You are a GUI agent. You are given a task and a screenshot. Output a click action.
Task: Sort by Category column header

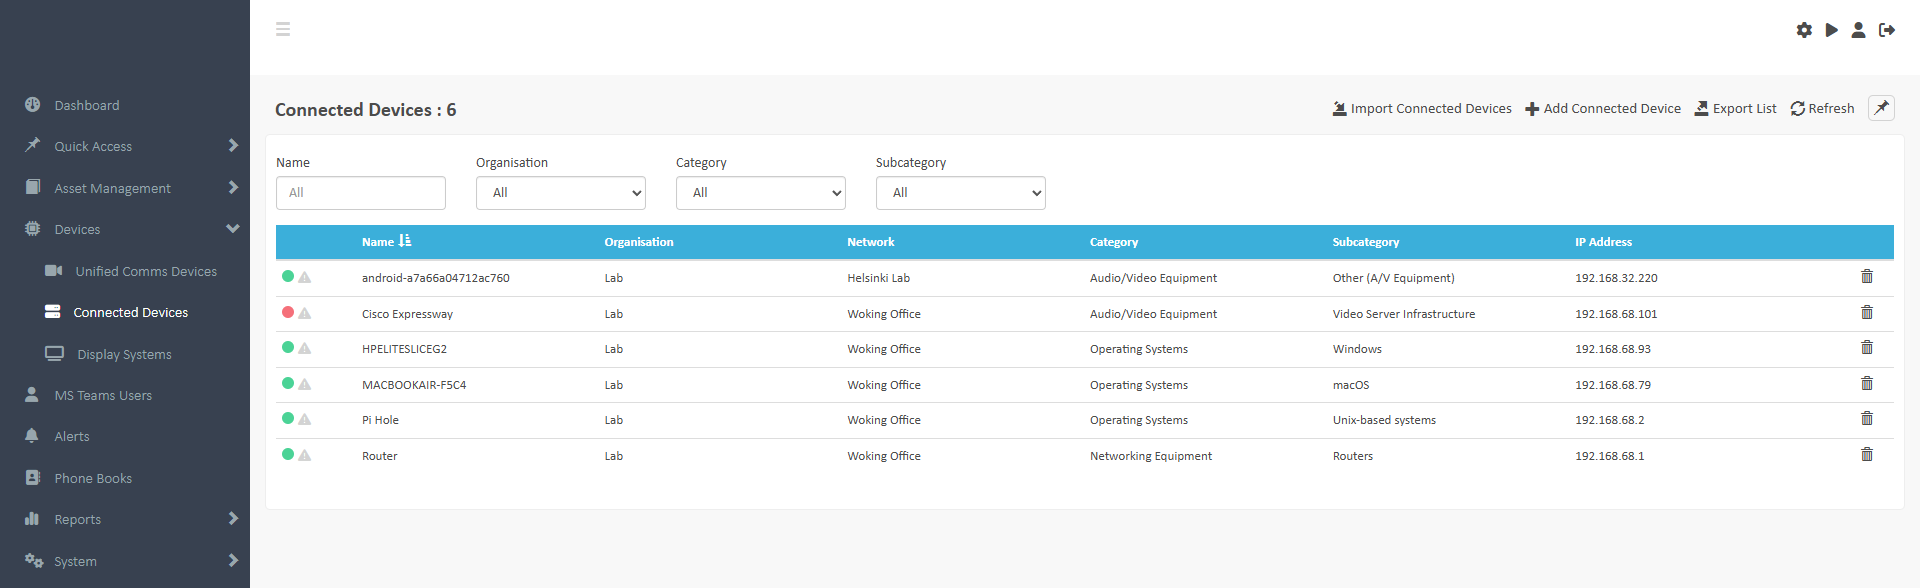[1114, 242]
